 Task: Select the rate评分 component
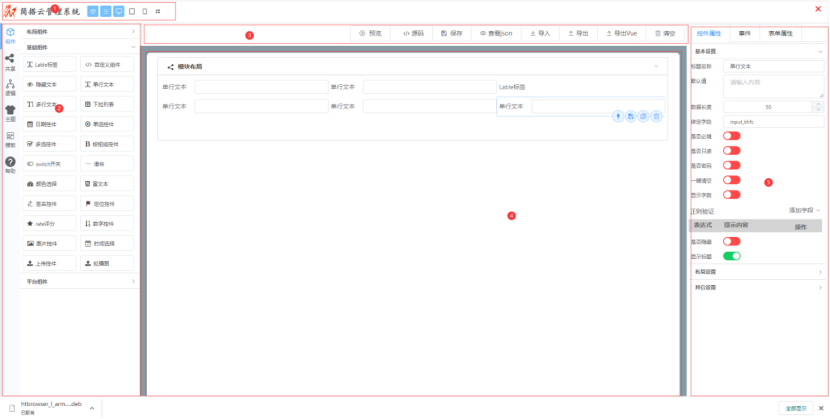(x=49, y=223)
